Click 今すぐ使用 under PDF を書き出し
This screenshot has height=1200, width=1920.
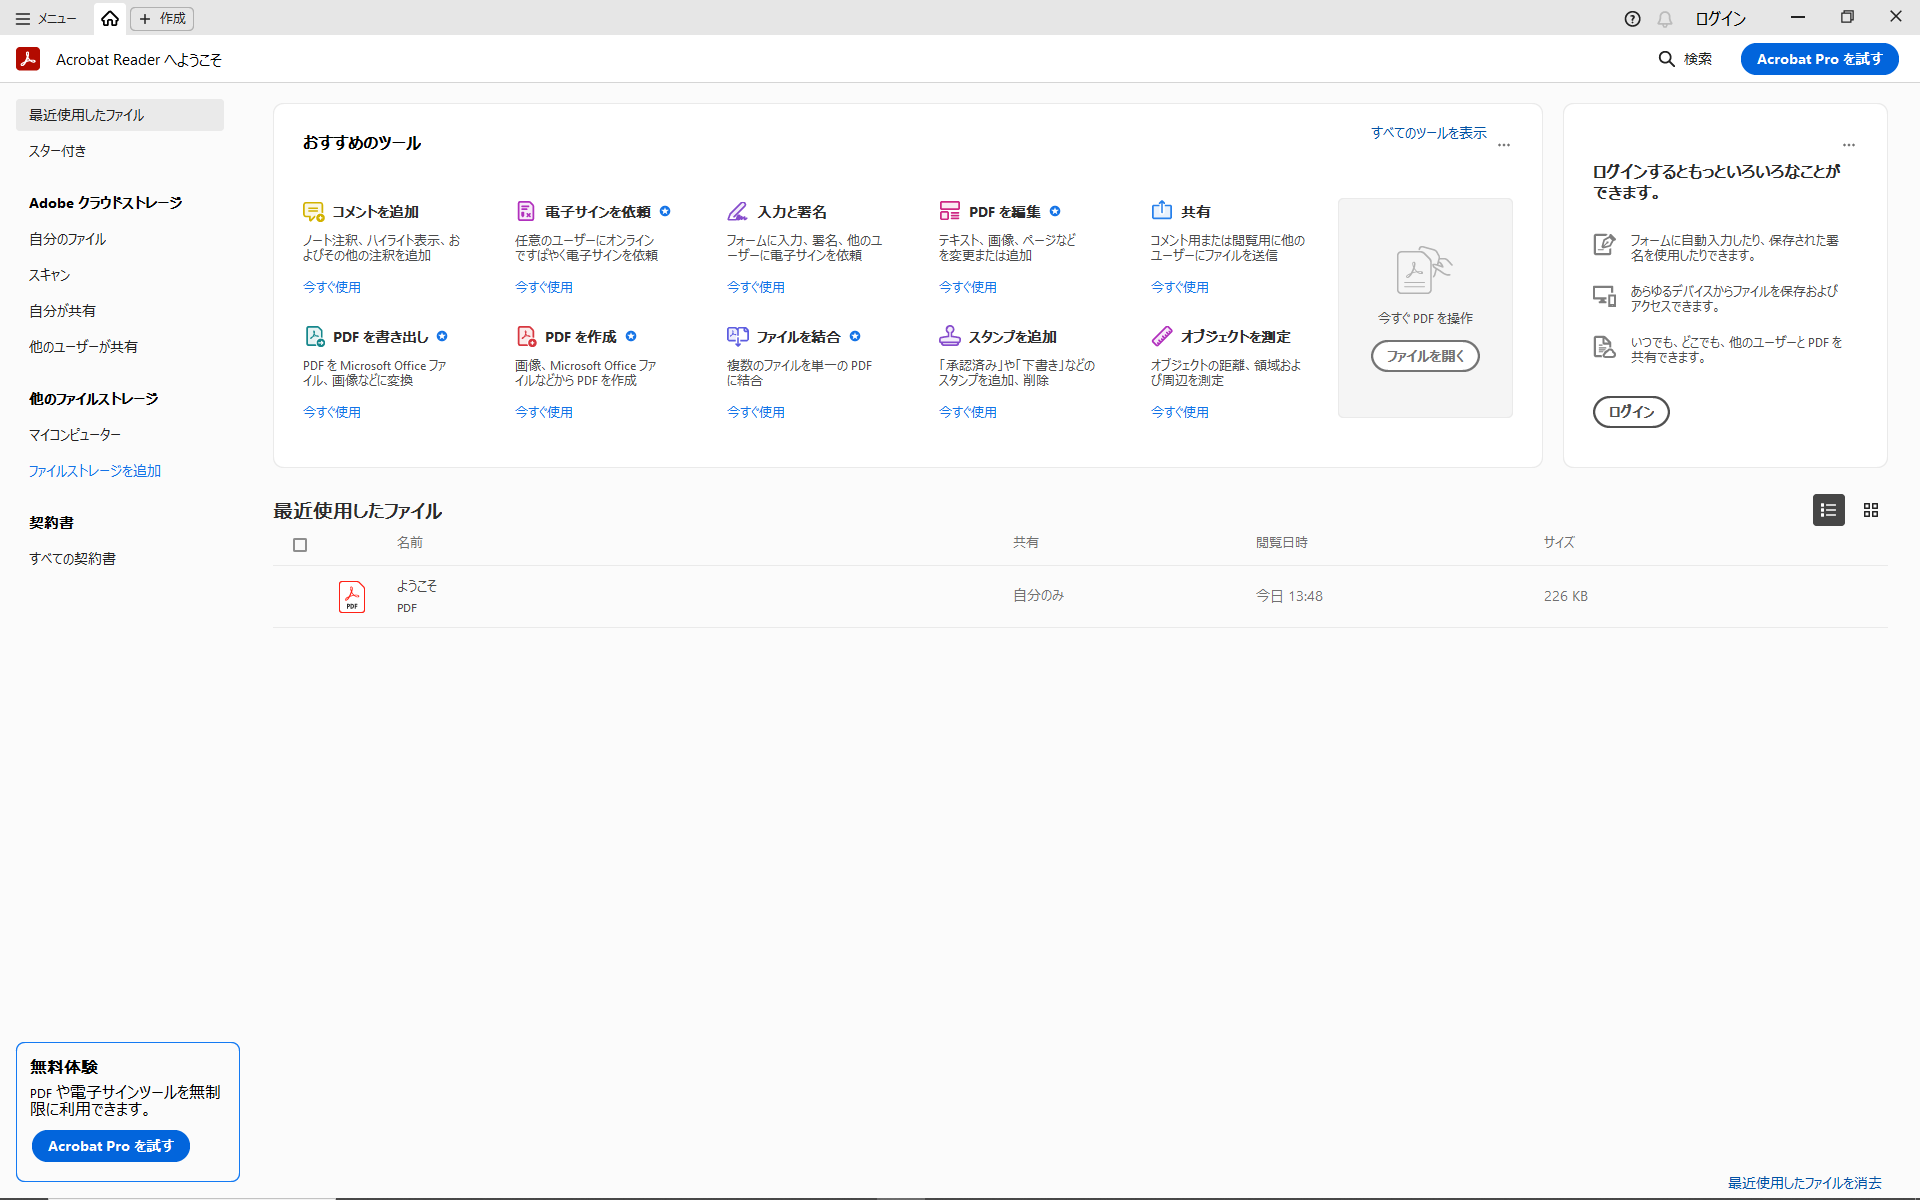(x=332, y=412)
